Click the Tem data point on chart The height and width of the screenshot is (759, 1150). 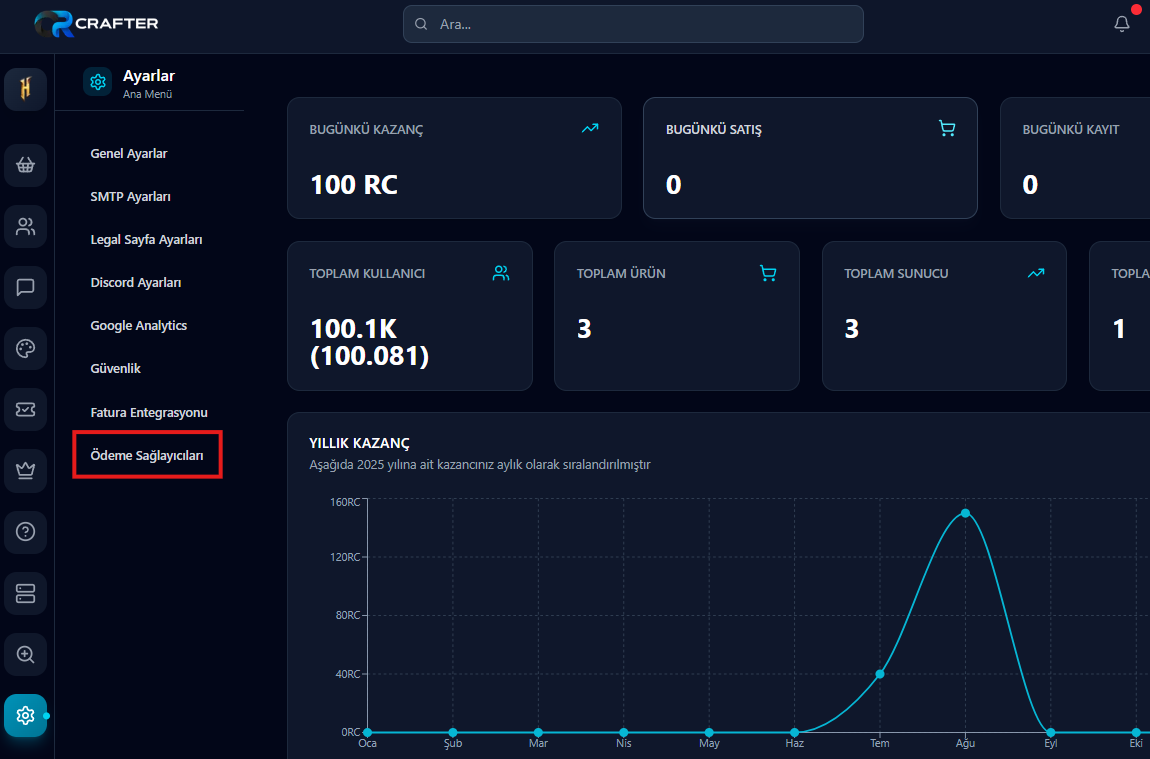(879, 674)
